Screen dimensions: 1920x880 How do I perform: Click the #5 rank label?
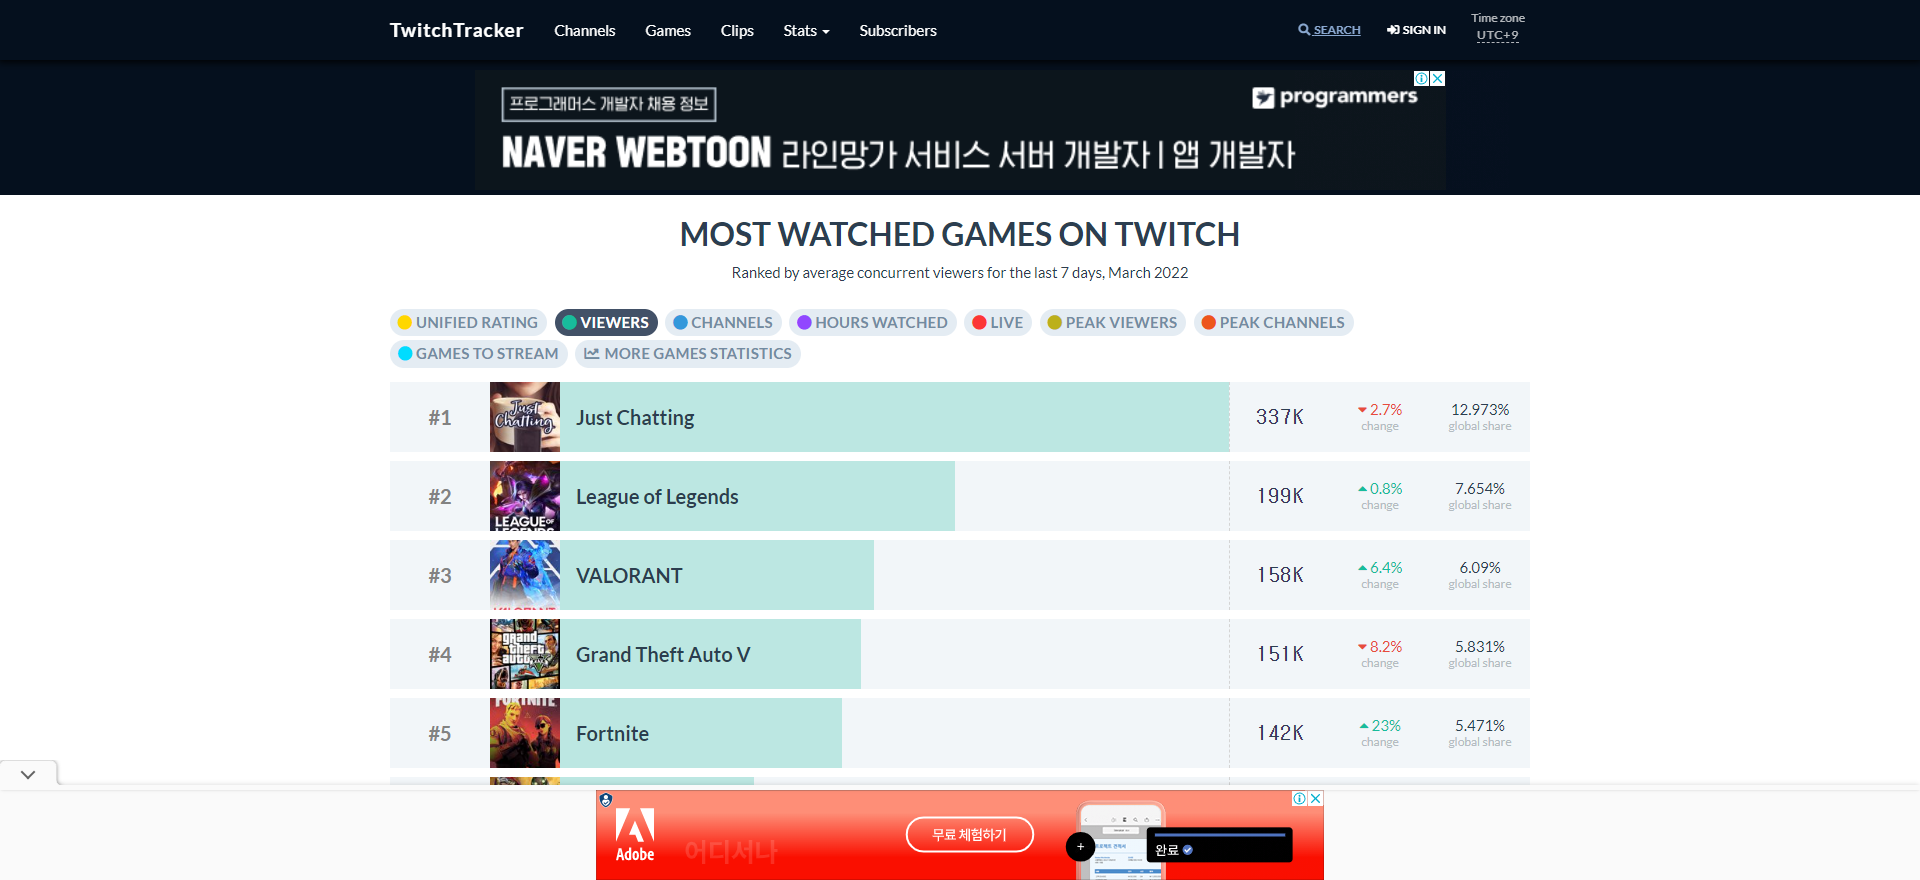coord(440,734)
